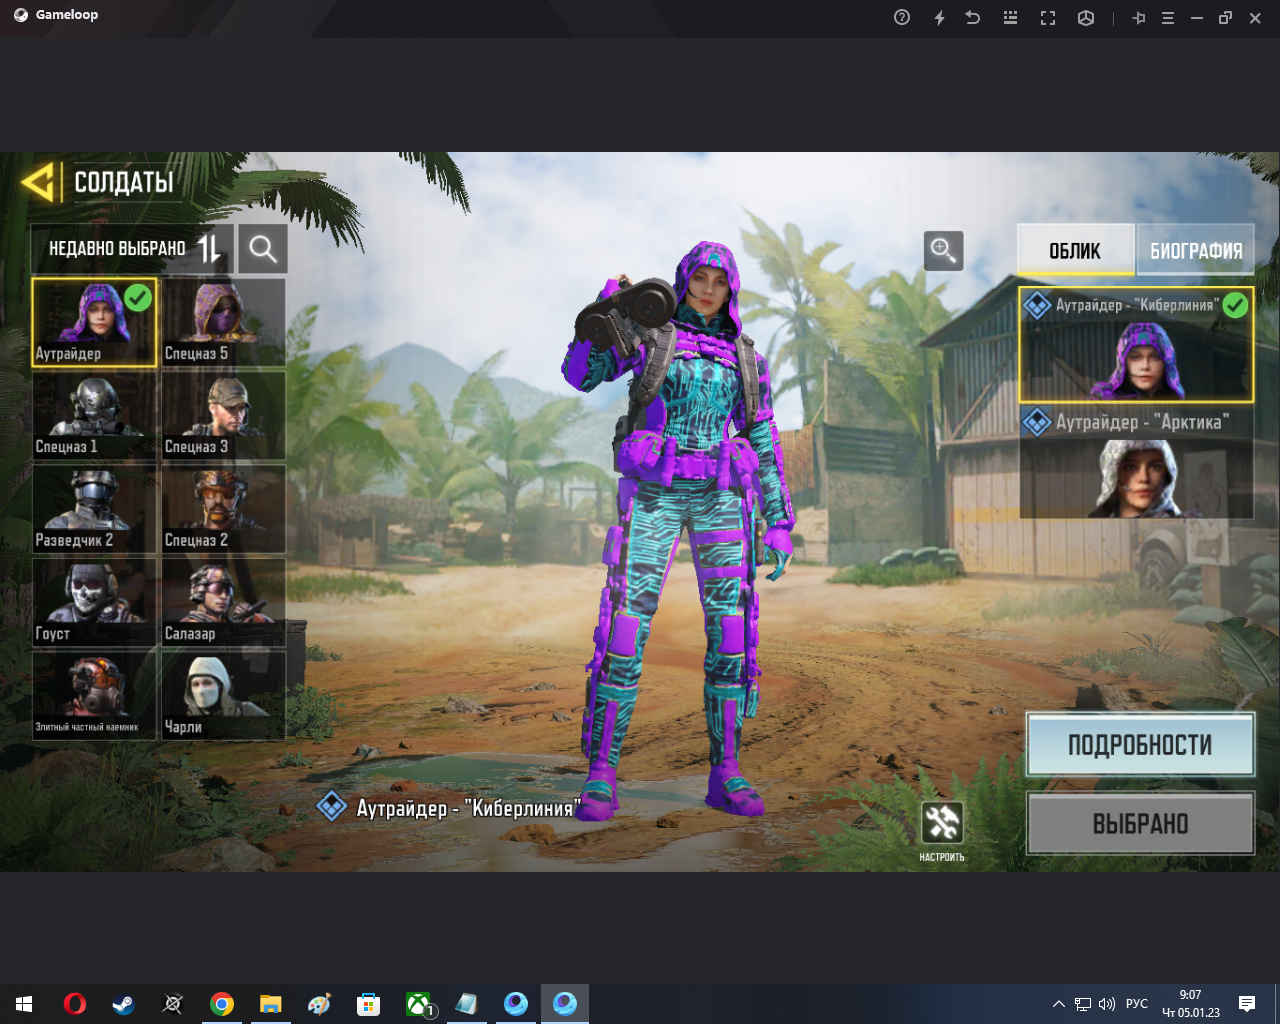Go back with the yellow arrow beside СОЛДАТЫ
Screen dimensions: 1280x1024
(x=37, y=182)
